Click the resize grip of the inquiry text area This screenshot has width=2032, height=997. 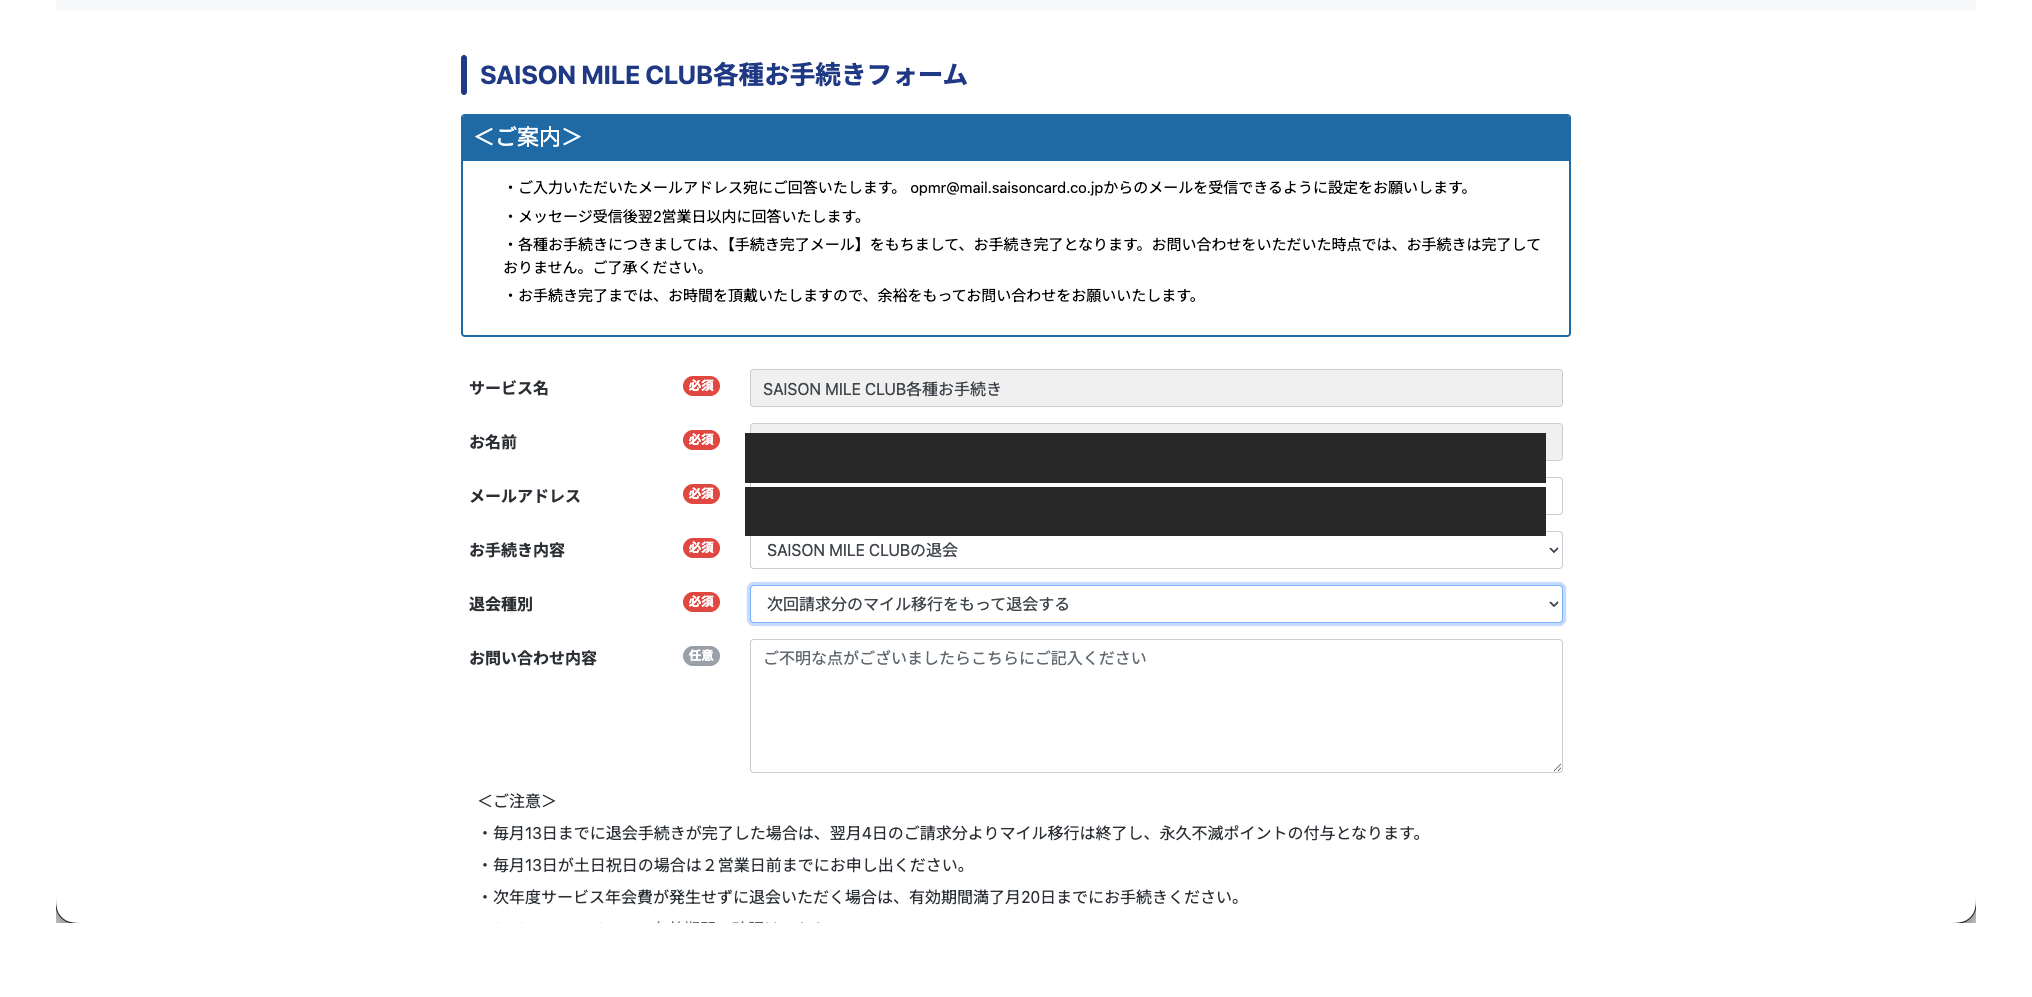[1556, 766]
